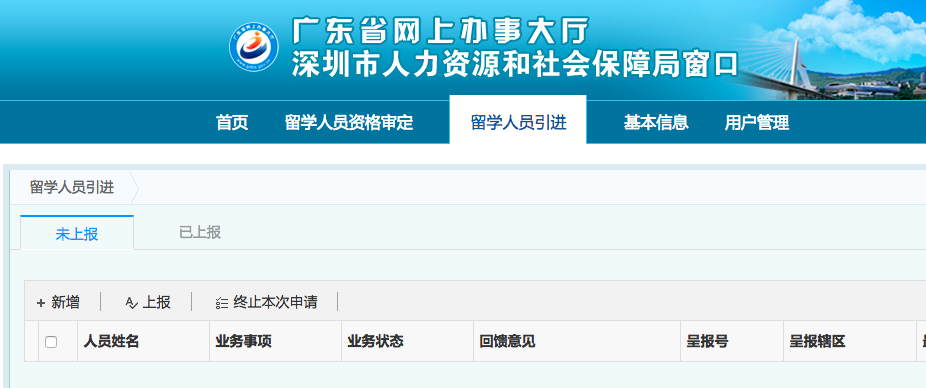Click the 广东省网上办事大厅 header title
Screen dimensions: 926x388
click(441, 30)
